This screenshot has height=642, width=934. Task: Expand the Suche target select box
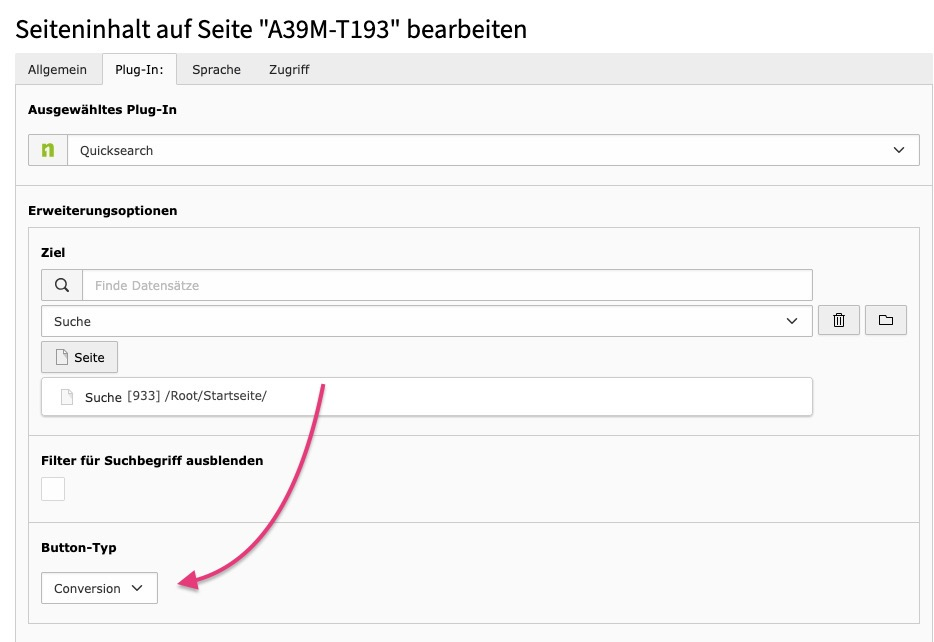(x=426, y=321)
